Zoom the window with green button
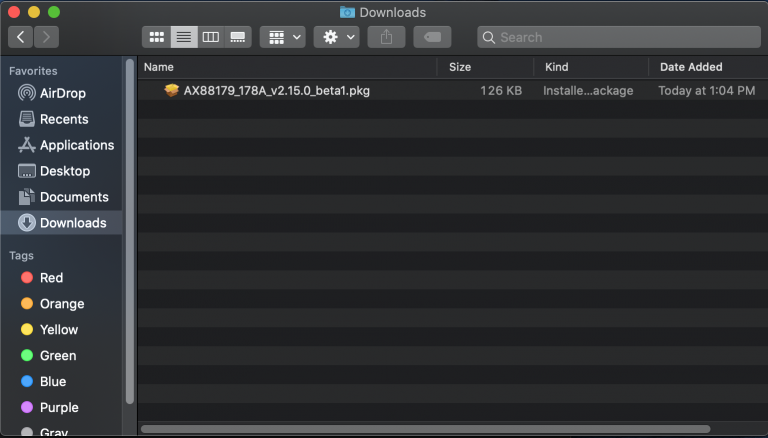 (54, 12)
